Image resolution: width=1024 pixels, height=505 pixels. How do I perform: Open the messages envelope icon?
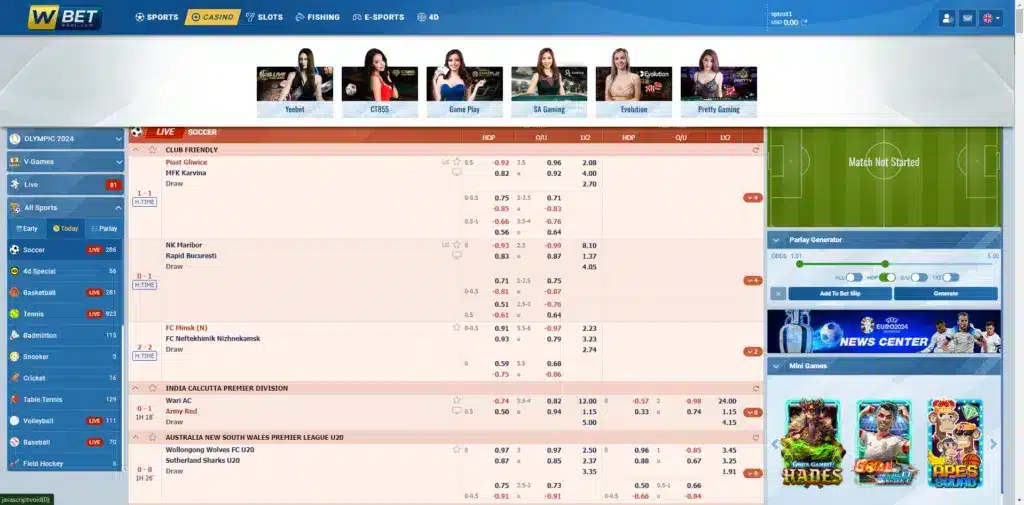967,18
